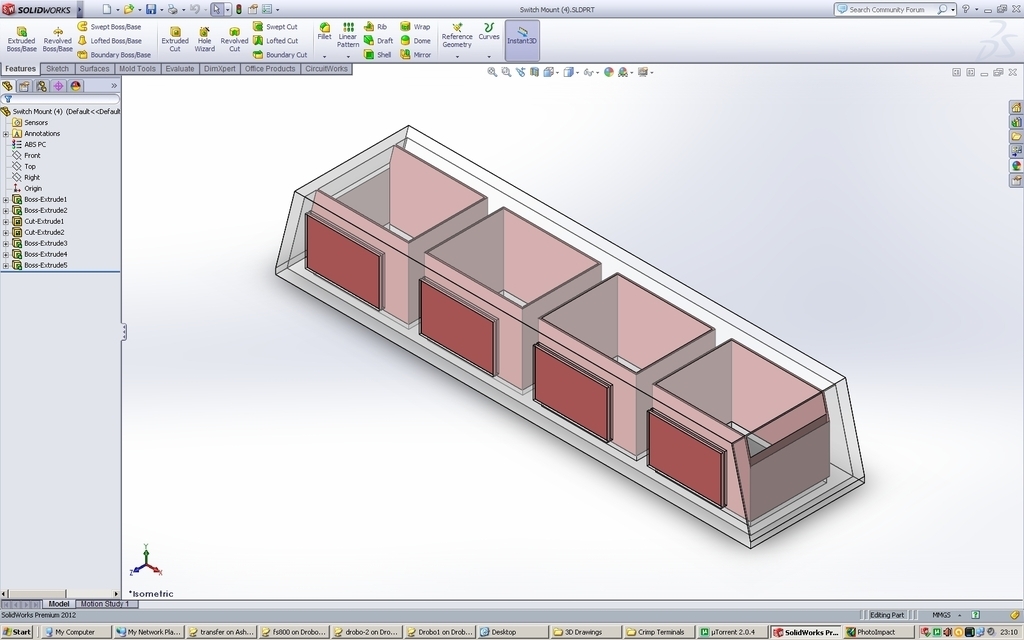Viewport: 1024px width, 640px height.
Task: Open PhotoImpact from the taskbar
Action: tap(868, 631)
